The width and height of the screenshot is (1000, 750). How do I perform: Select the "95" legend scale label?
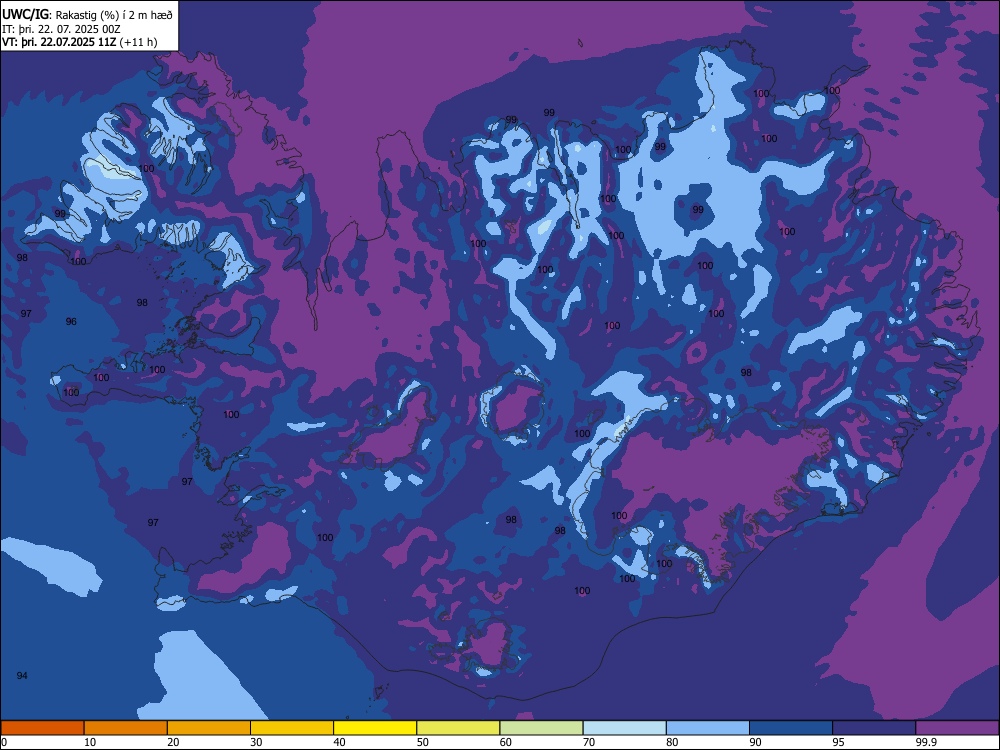pos(838,742)
